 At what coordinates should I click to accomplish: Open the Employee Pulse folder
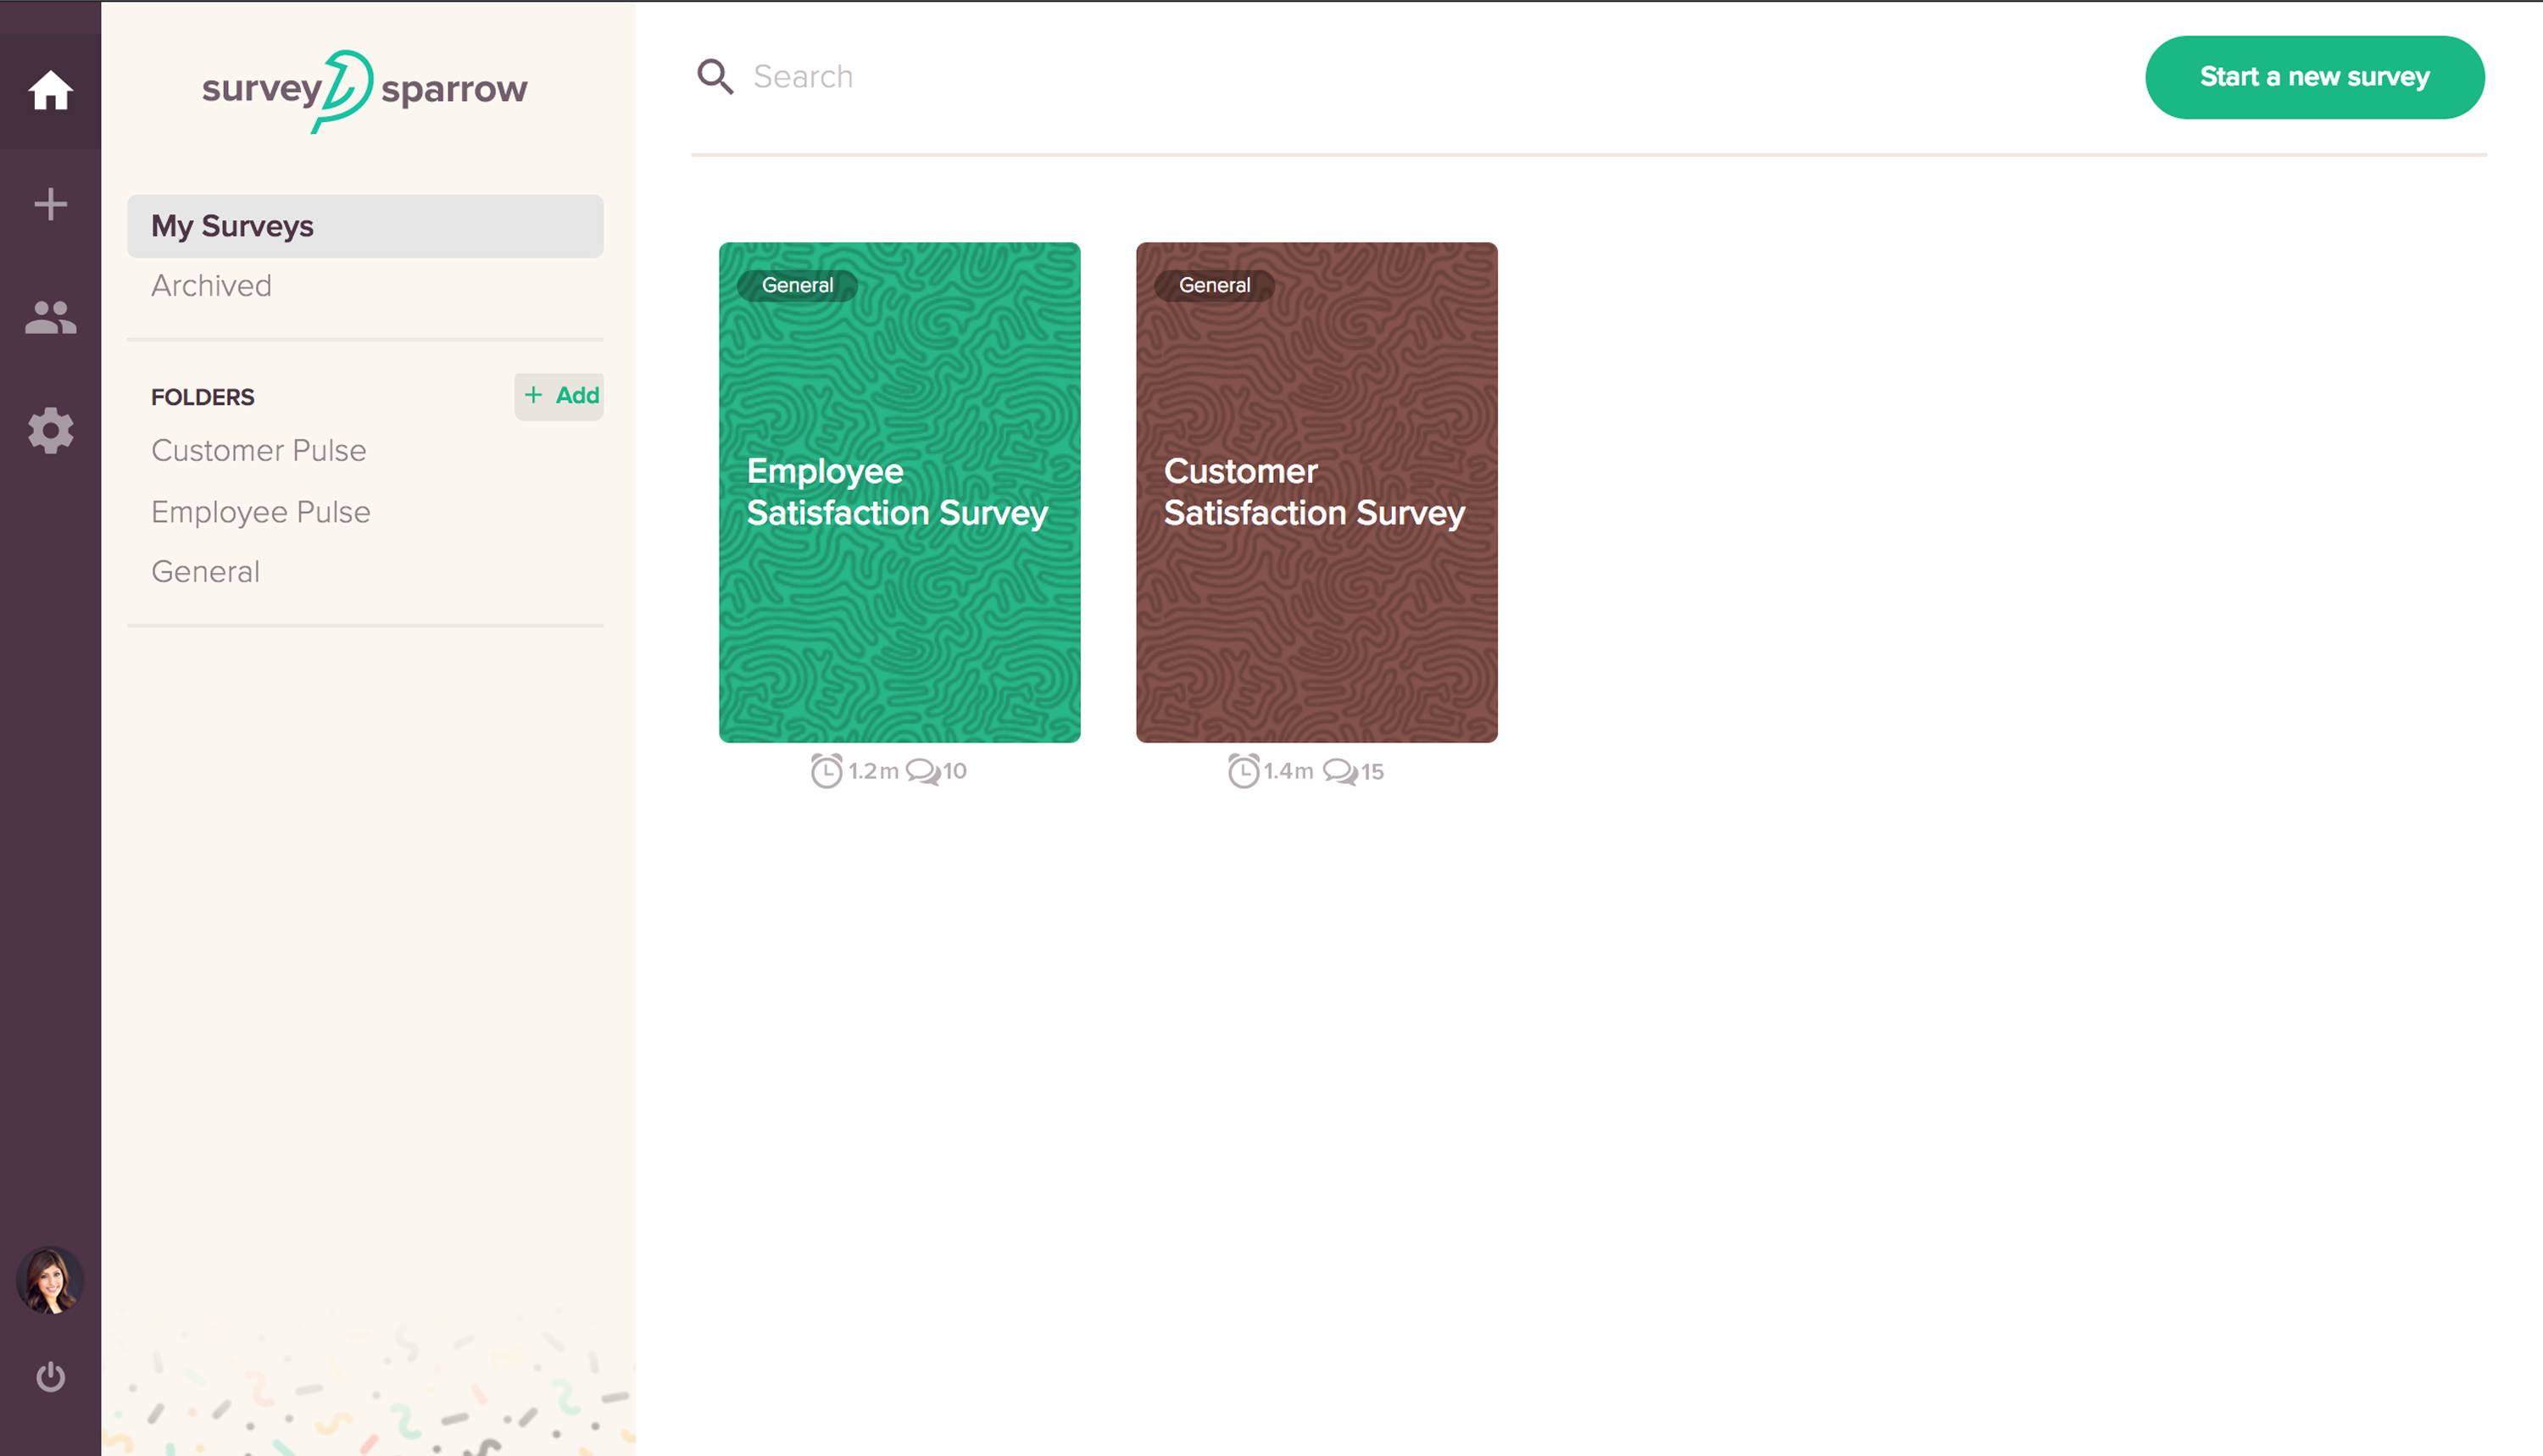(x=261, y=512)
